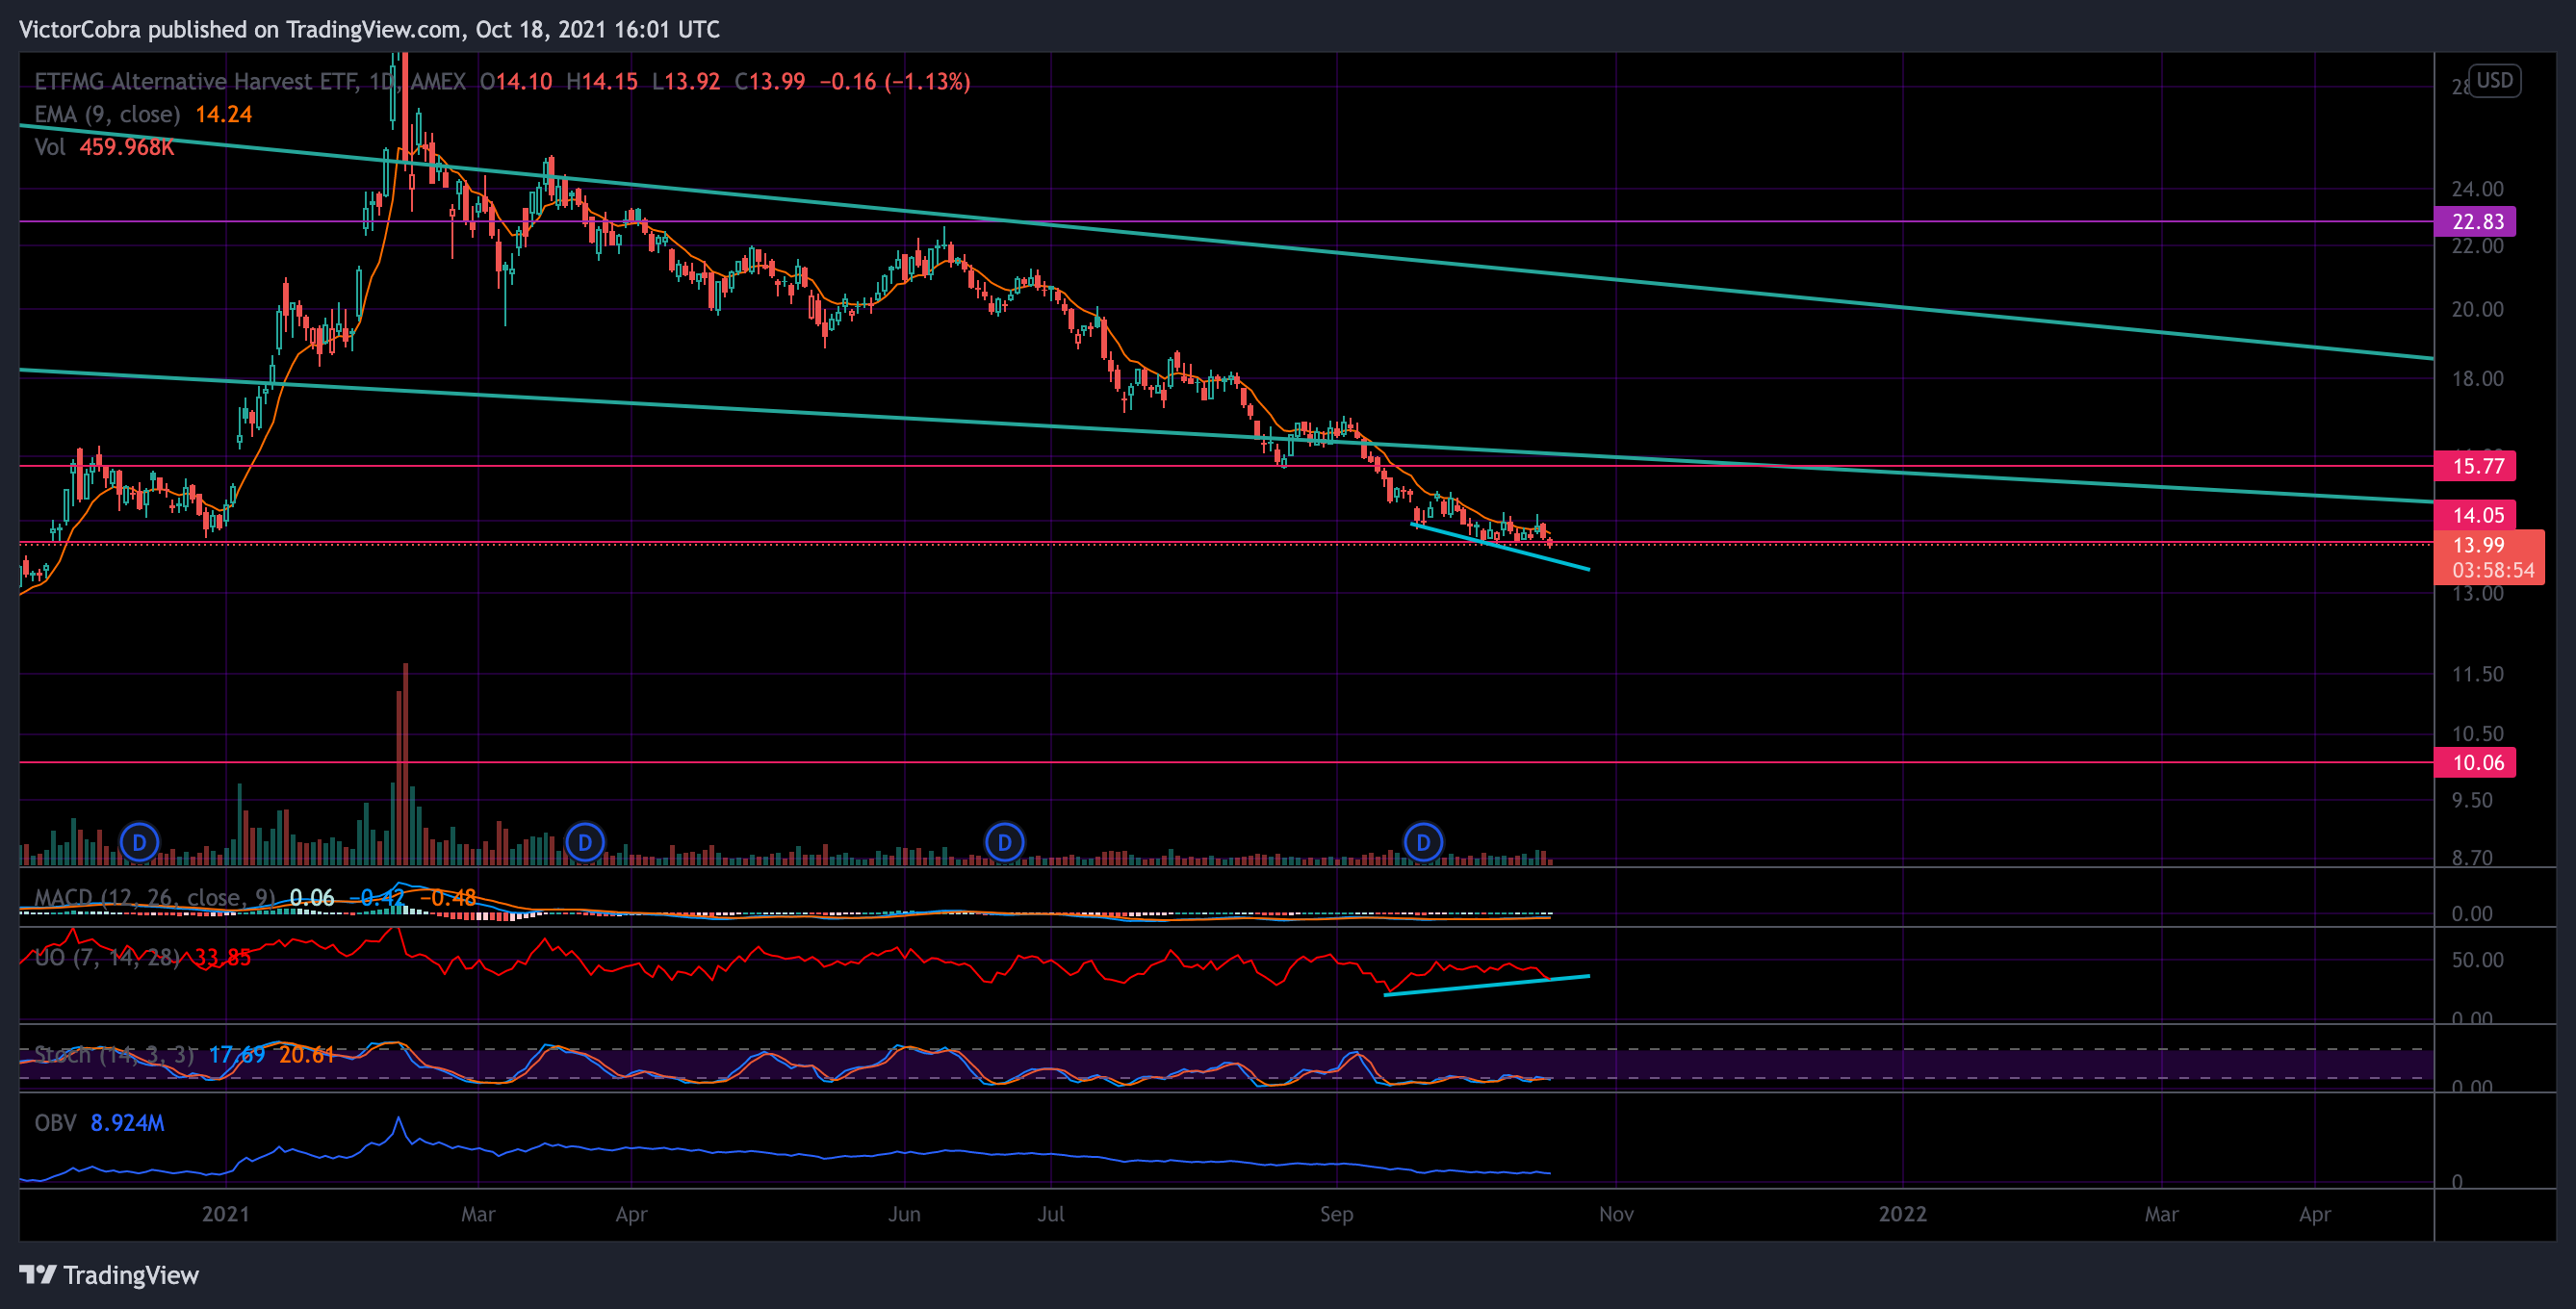This screenshot has height=1309, width=2576.
Task: Click the 2022 date axis label
Action: click(1902, 1214)
